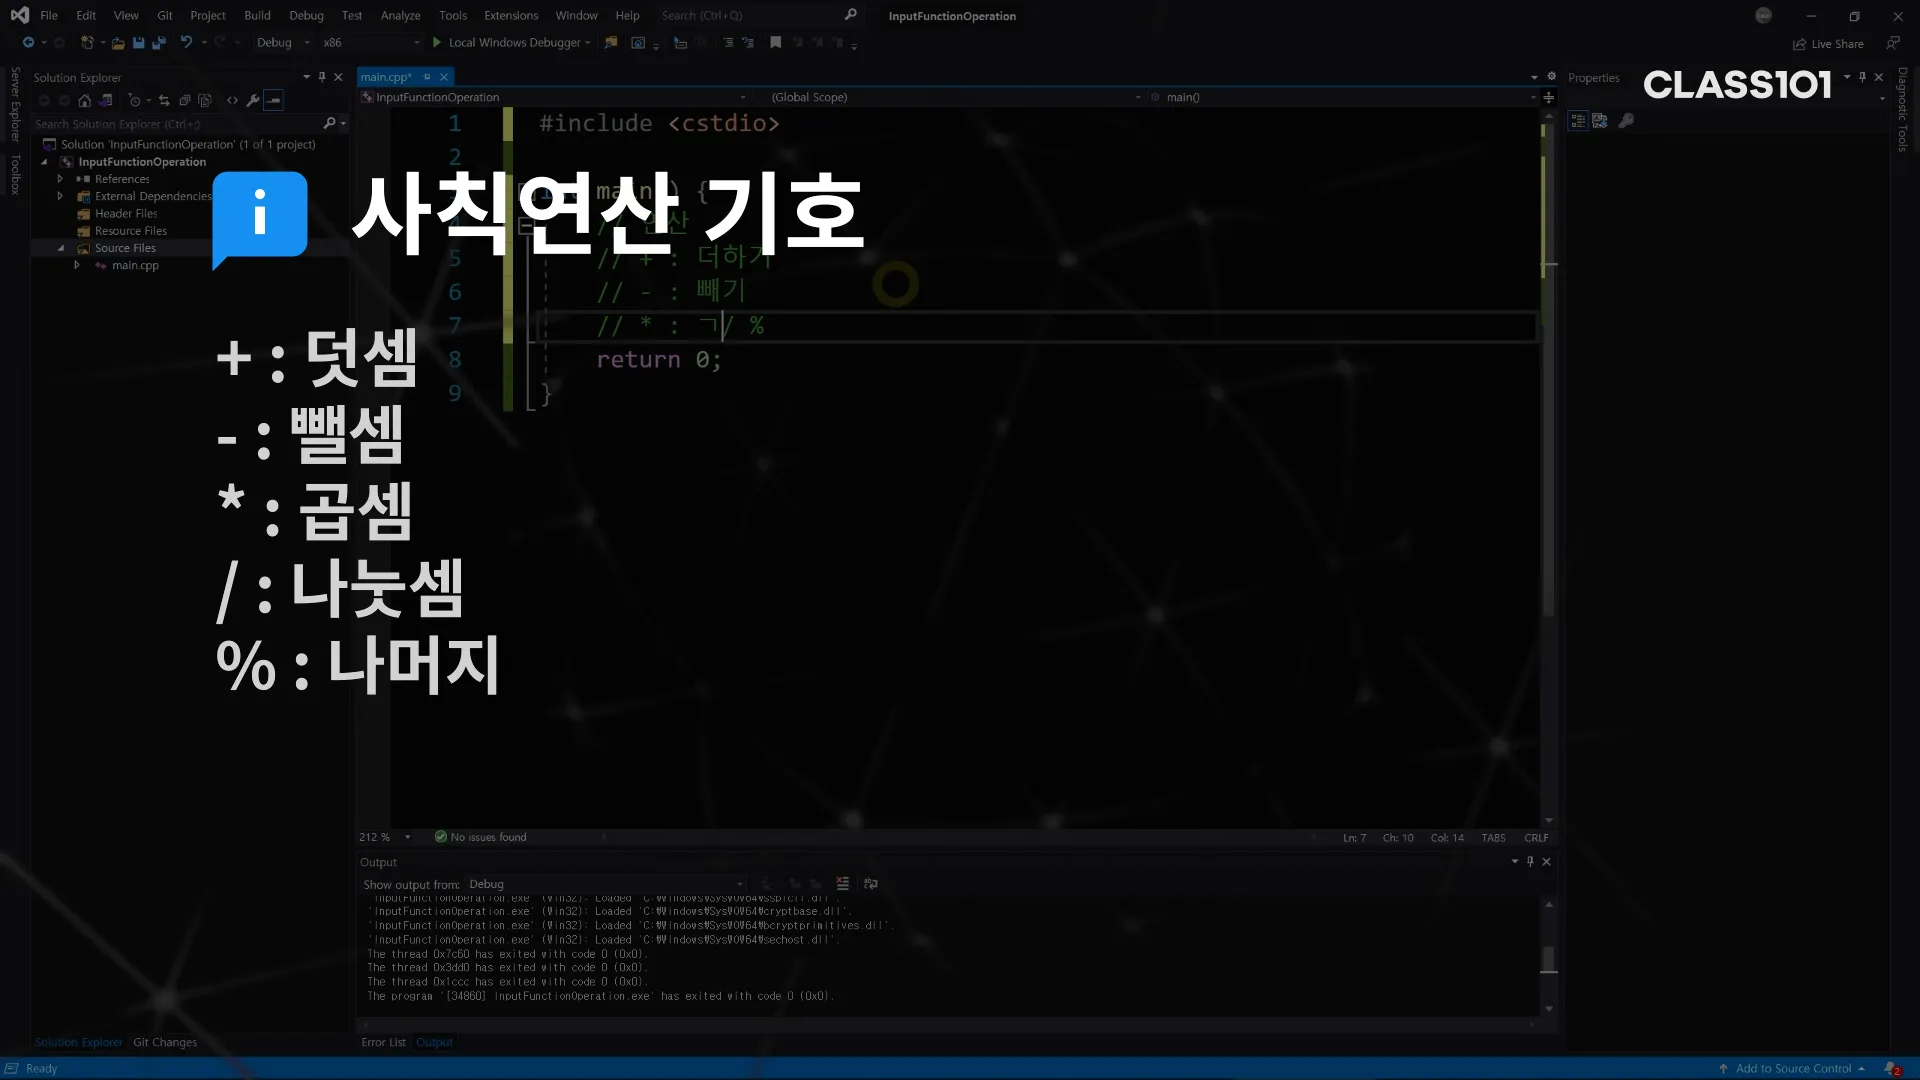Image resolution: width=1920 pixels, height=1080 pixels.
Task: Click the Undo arrow icon
Action: (186, 43)
